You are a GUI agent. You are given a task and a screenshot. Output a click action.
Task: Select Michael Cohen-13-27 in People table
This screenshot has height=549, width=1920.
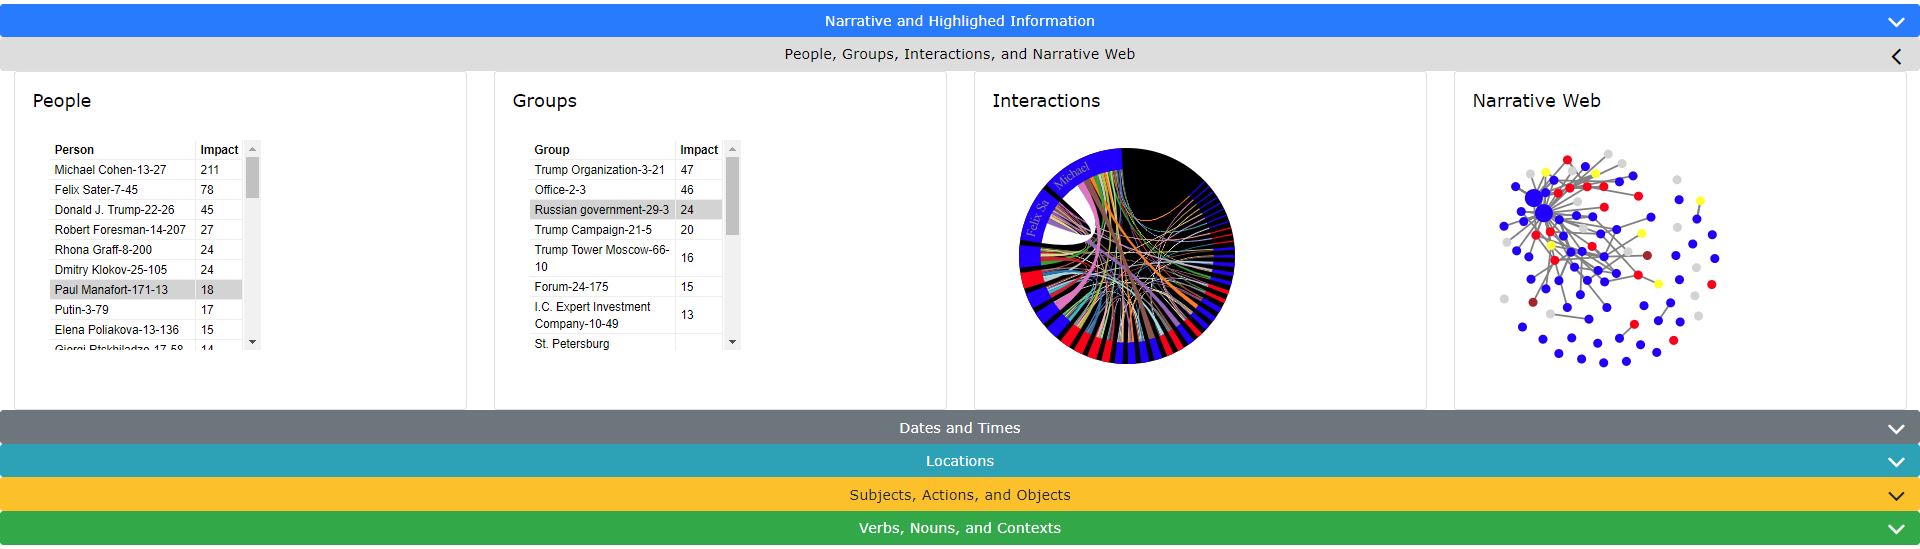[x=110, y=170]
